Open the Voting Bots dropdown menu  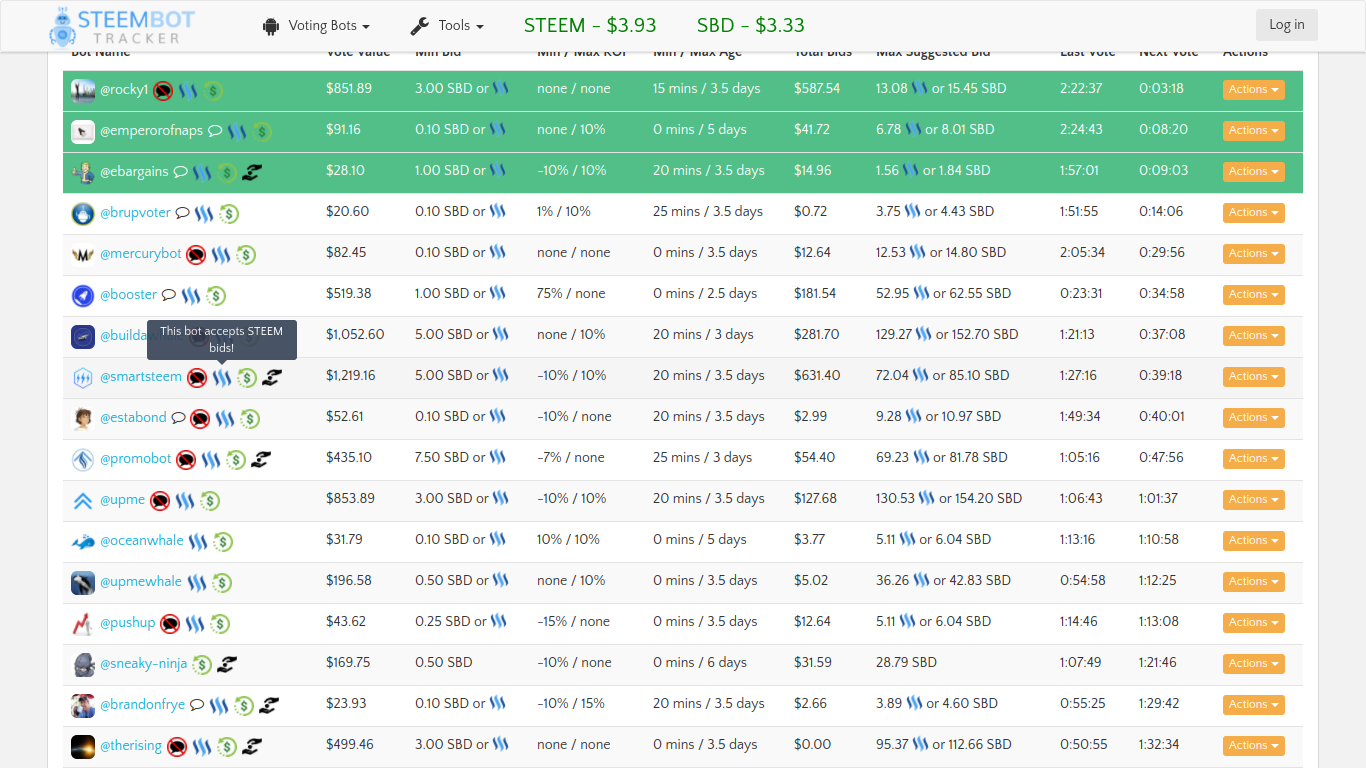(316, 26)
